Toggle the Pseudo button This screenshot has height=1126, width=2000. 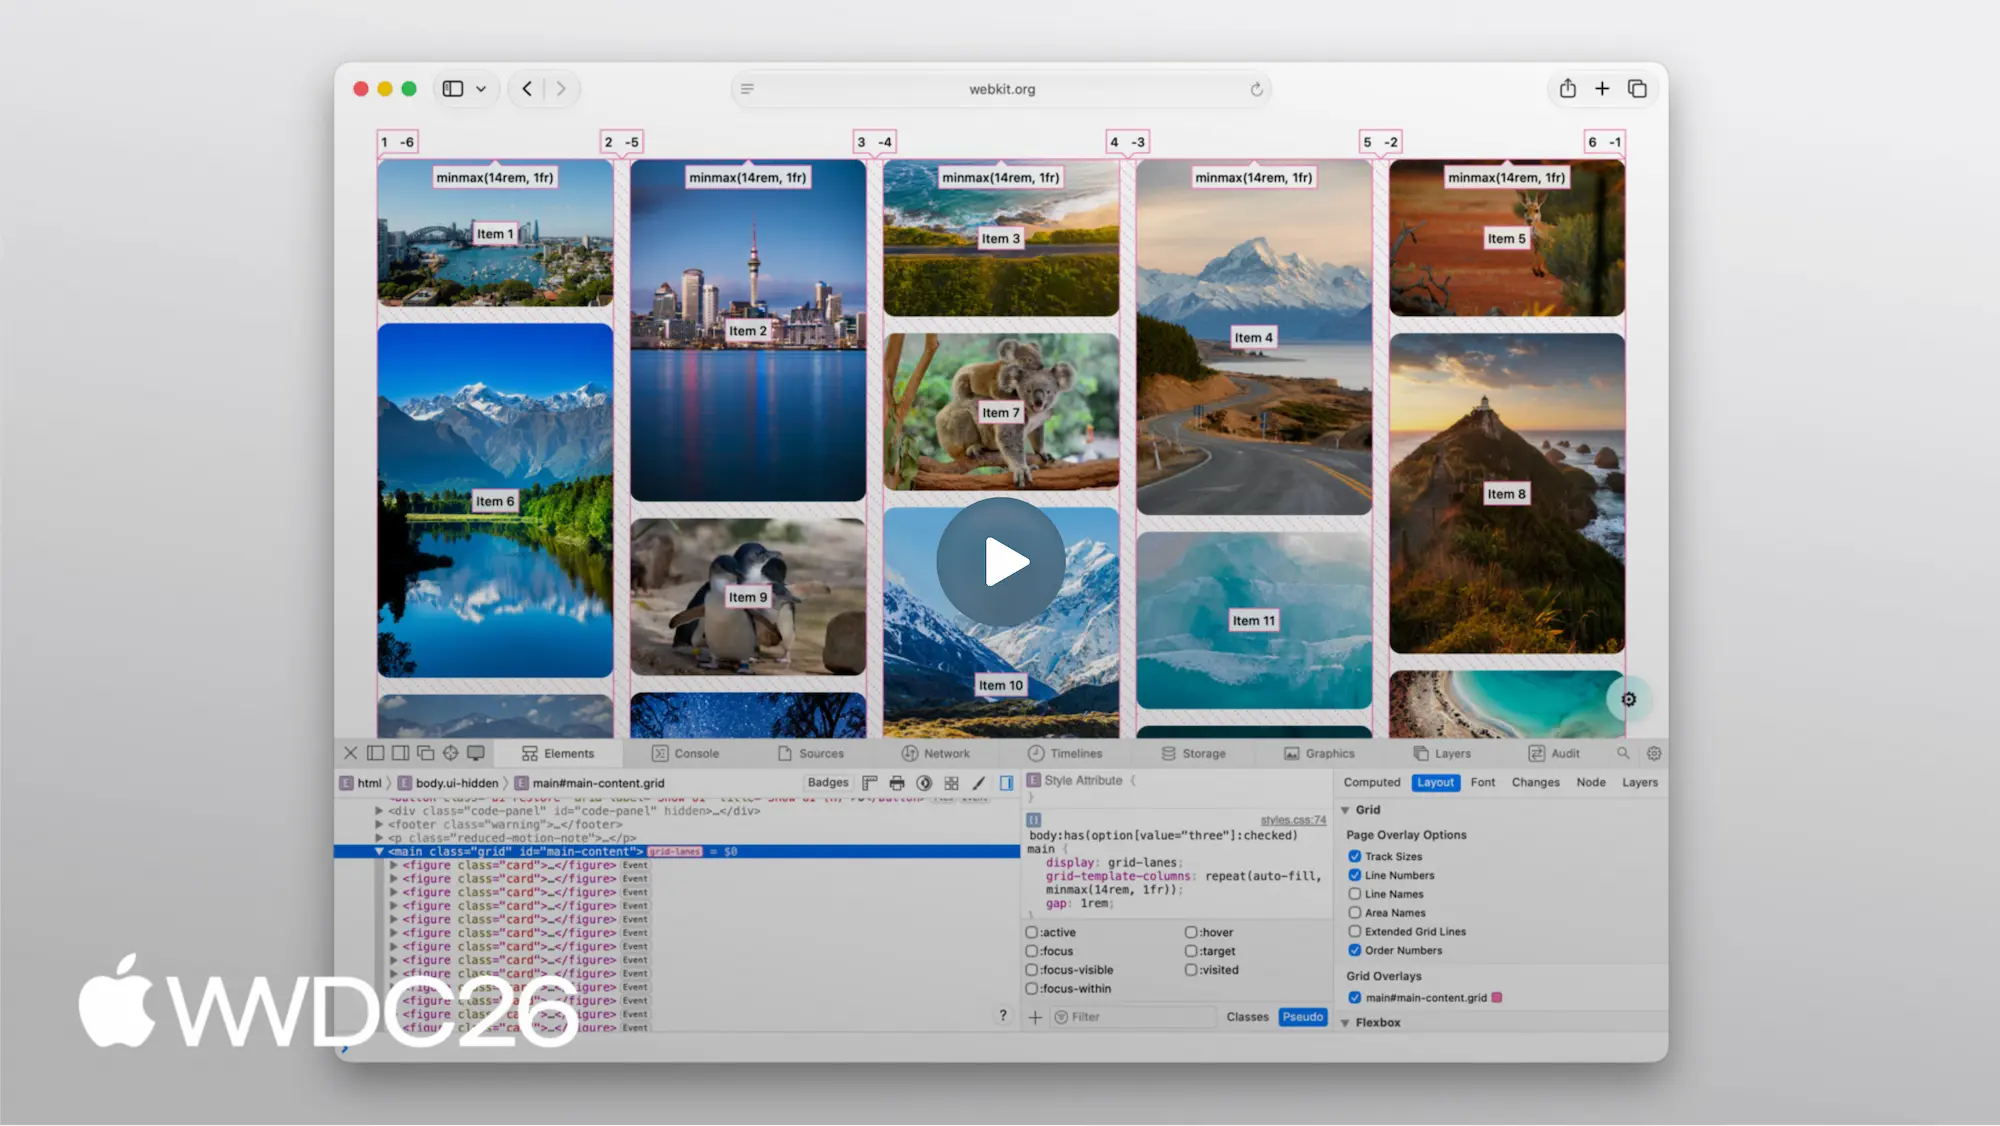[1302, 1017]
